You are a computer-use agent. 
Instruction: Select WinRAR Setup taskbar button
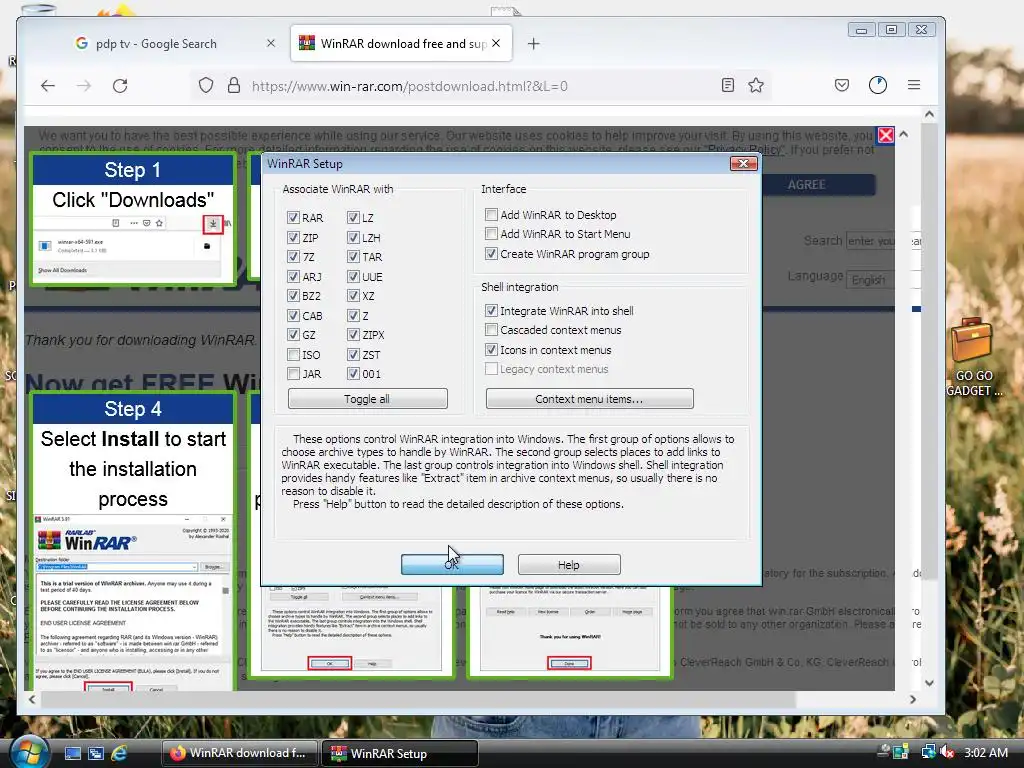click(400, 753)
